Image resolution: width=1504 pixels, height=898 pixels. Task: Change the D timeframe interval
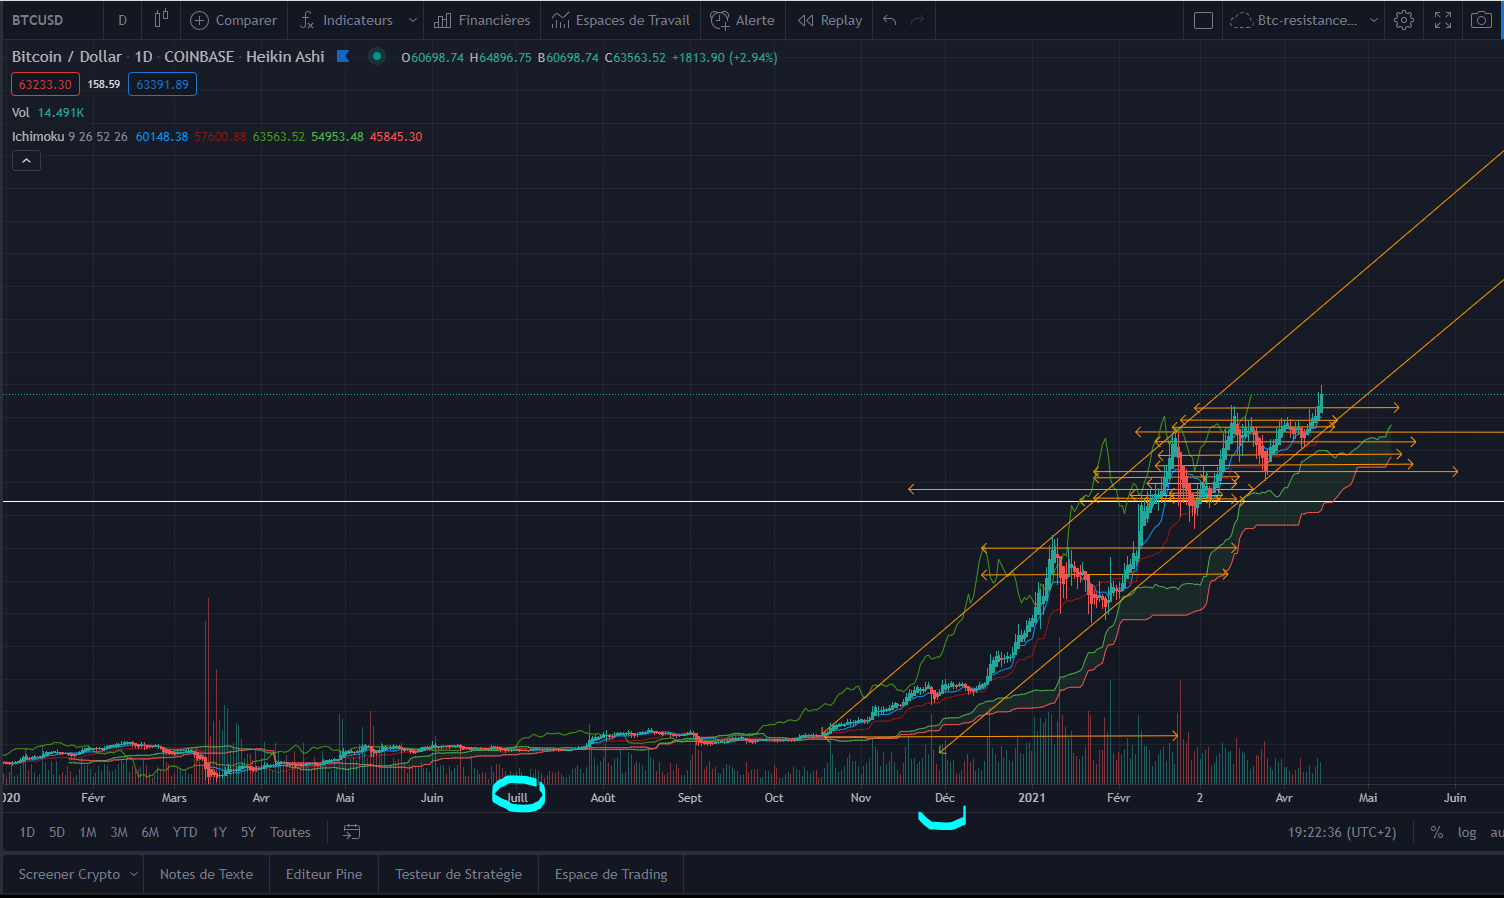tap(123, 20)
